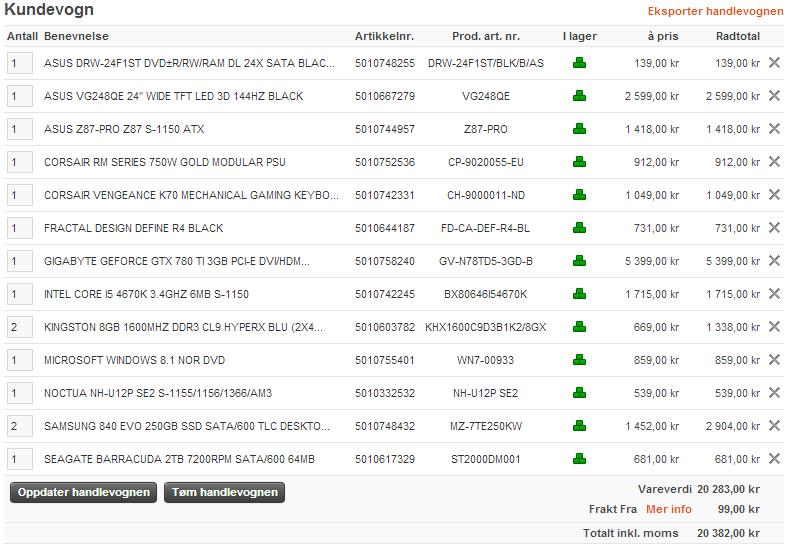Click Tøm handlevognen button
796x546 pixels.
tap(224, 492)
